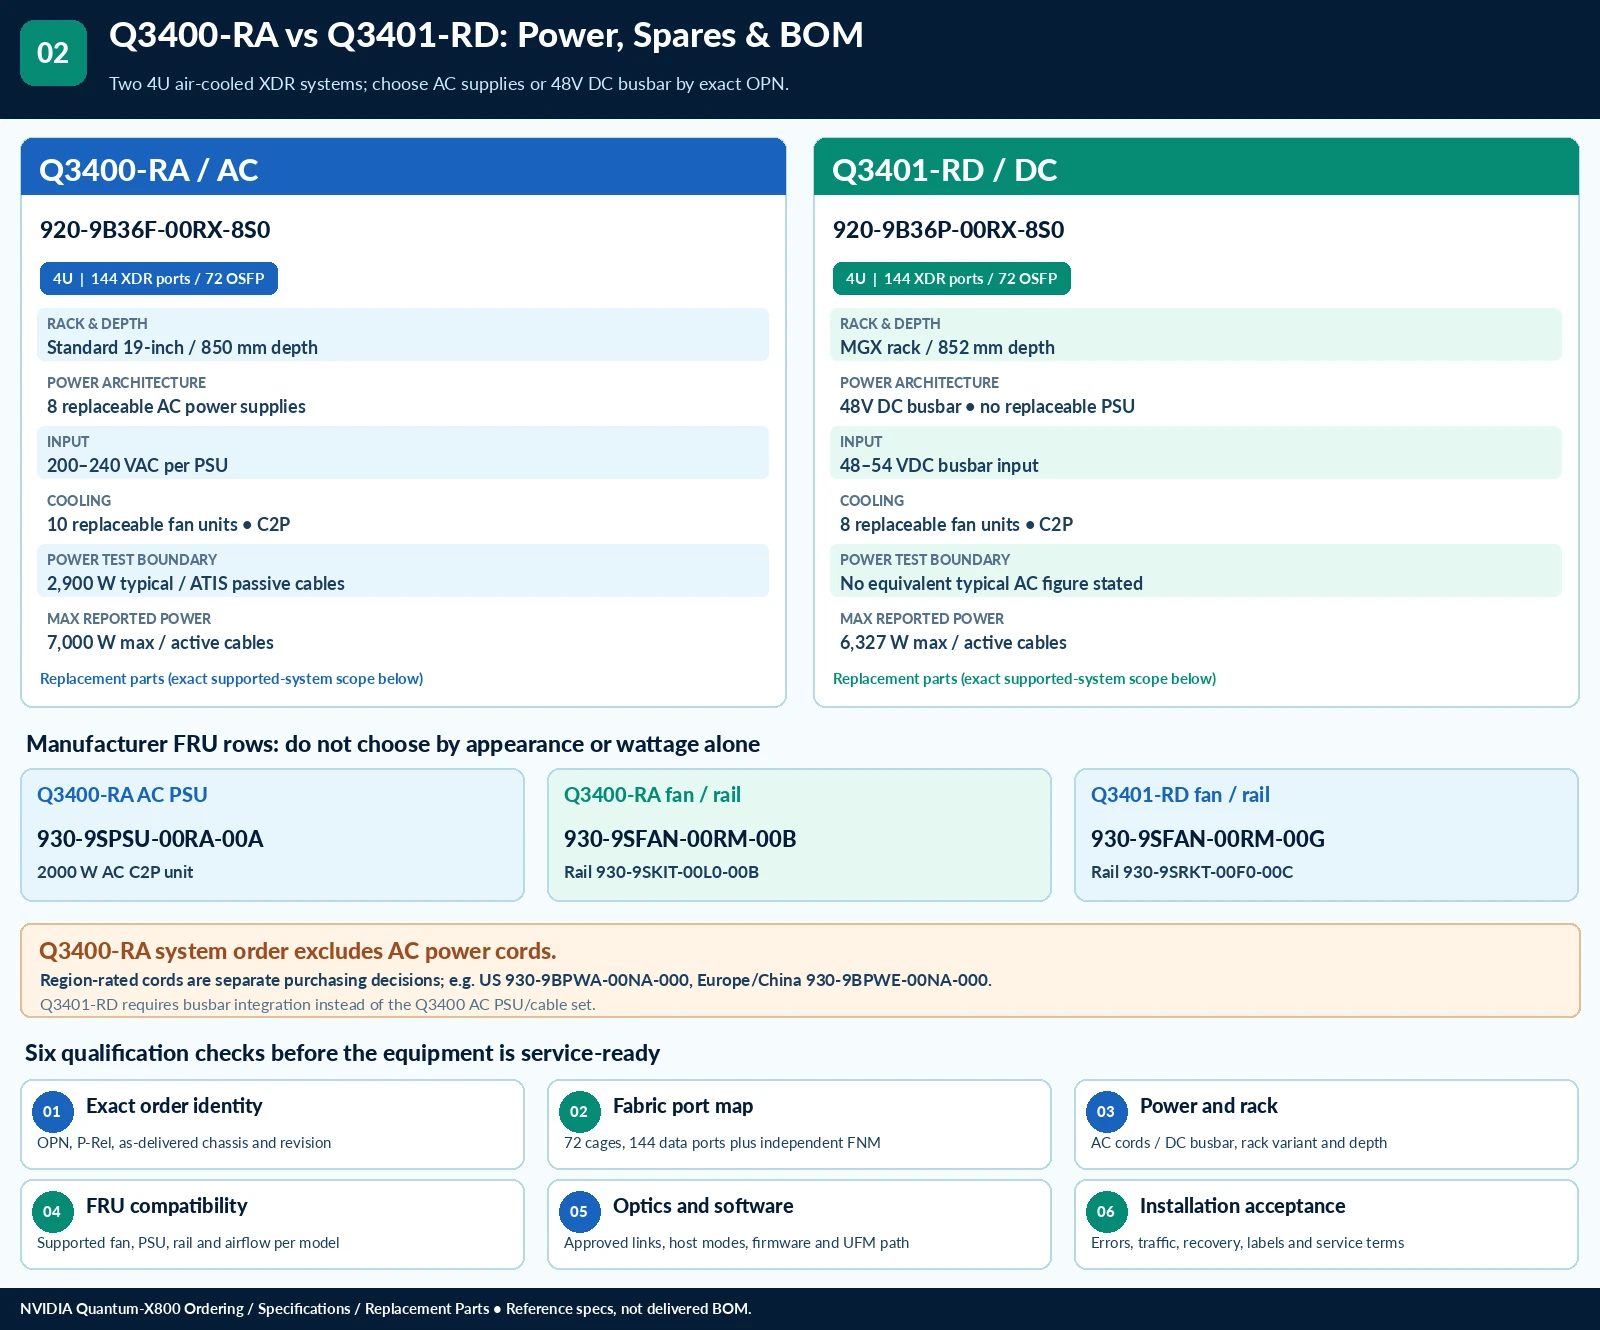1600x1330 pixels.
Task: Click the AC power cords exclusion heading
Action: 298,951
